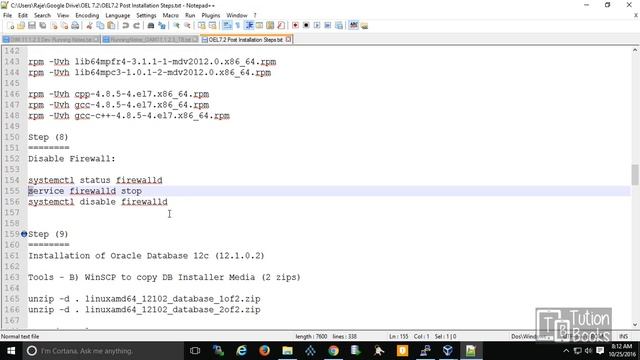
Task: Open Task View from the taskbar
Action: tap(195, 351)
